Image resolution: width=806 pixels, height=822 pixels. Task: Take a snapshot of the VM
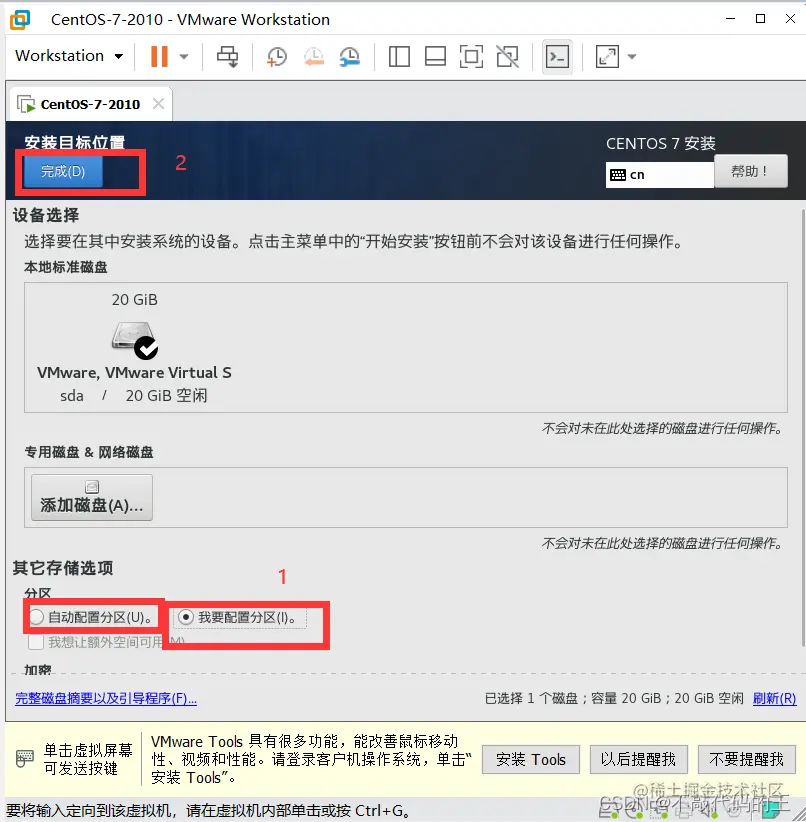(276, 57)
